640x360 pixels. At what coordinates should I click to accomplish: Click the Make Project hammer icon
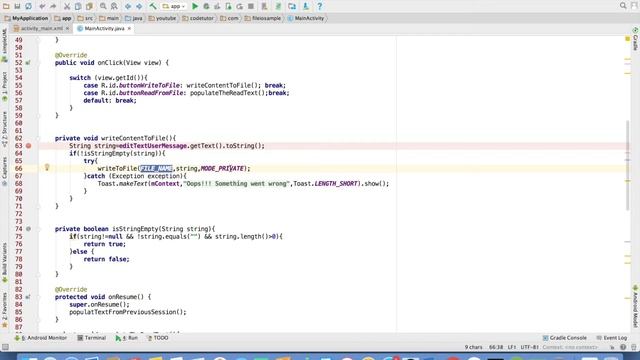pyautogui.click(x=153, y=6)
